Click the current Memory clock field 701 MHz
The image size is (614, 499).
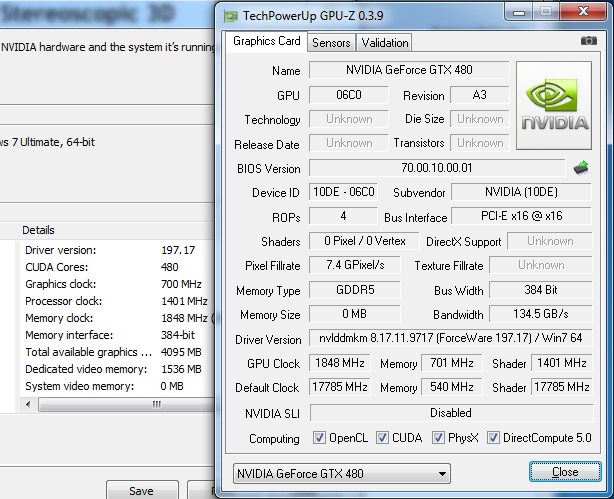click(452, 363)
